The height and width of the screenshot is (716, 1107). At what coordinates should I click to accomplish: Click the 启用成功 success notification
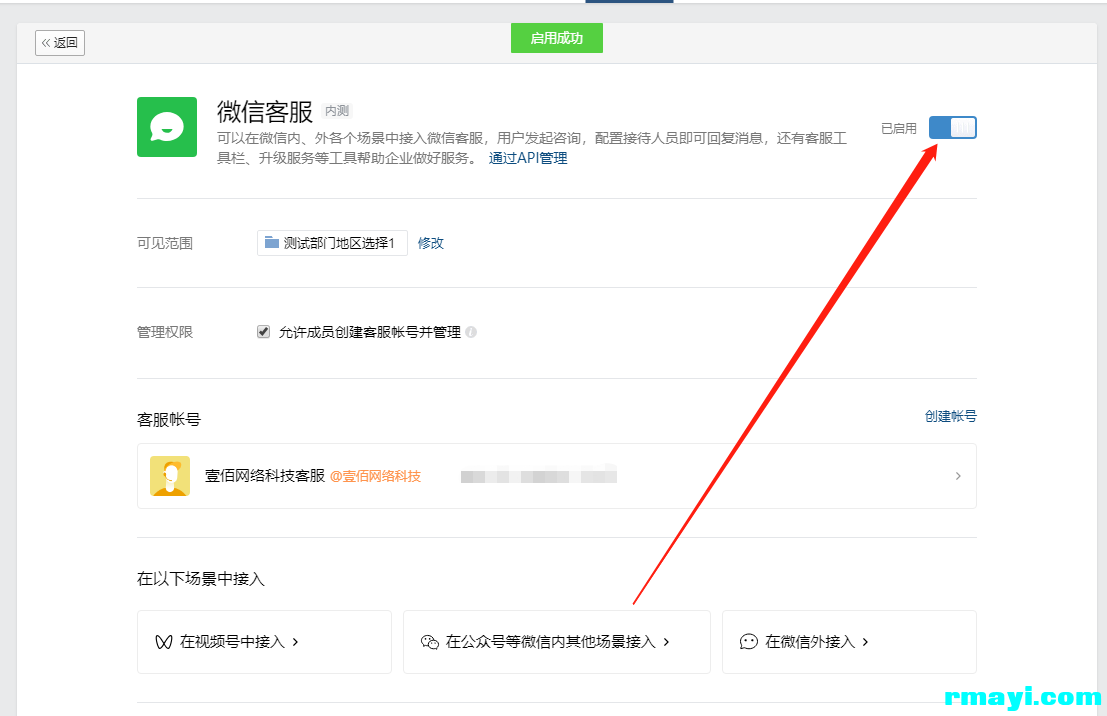click(x=557, y=38)
